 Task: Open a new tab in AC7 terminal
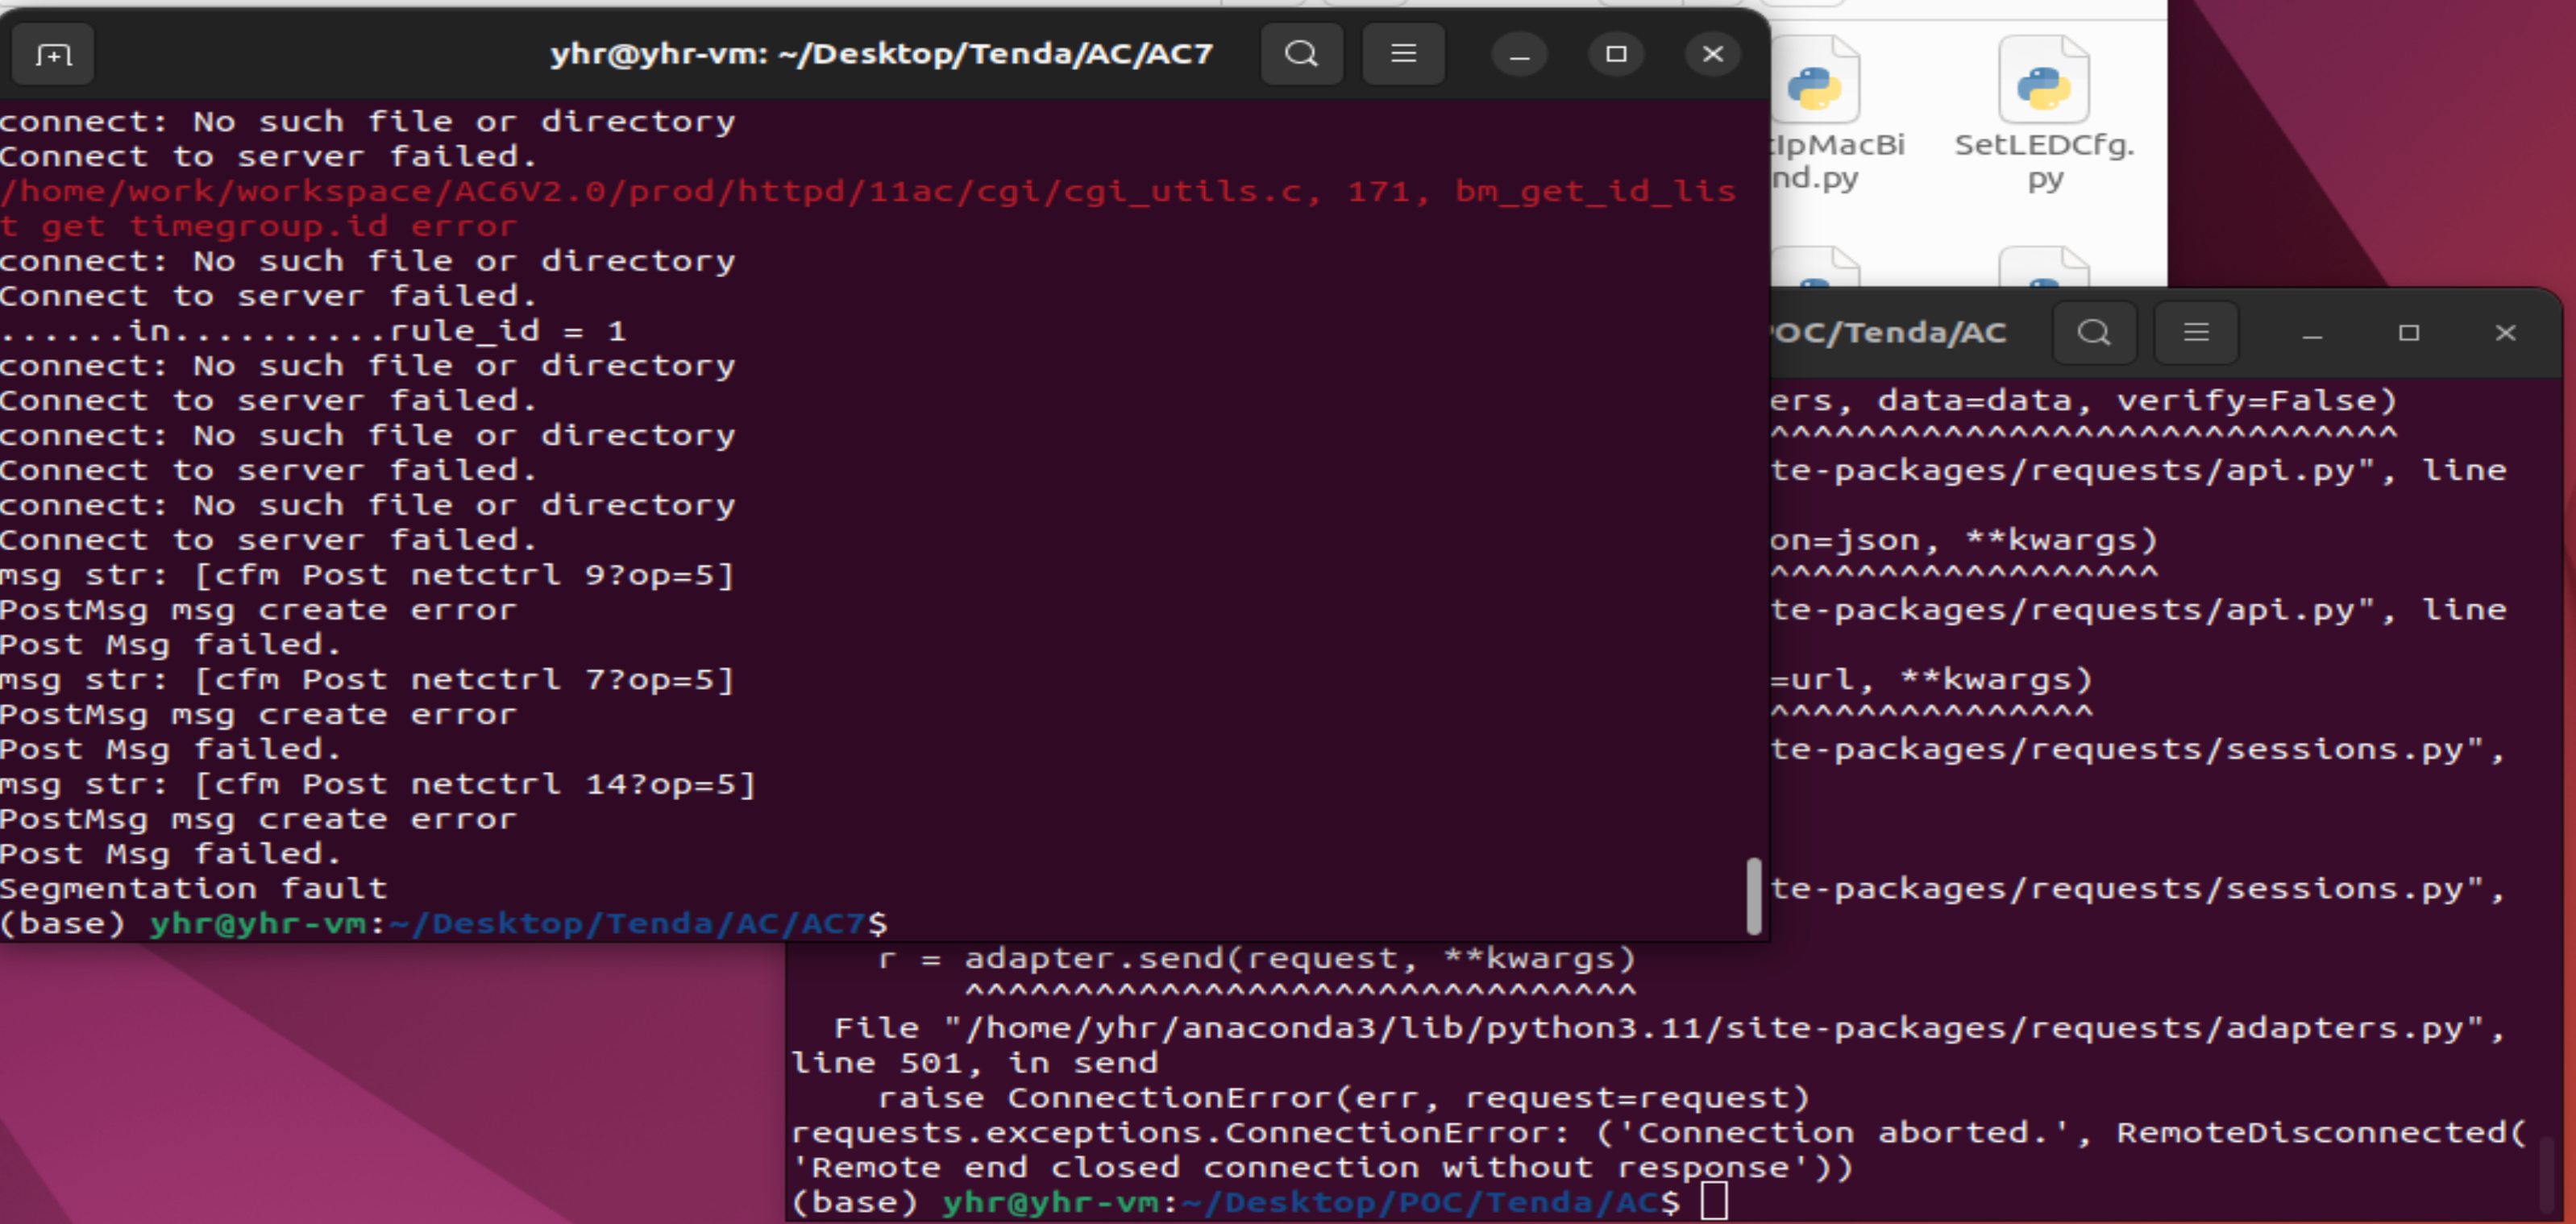(x=53, y=54)
